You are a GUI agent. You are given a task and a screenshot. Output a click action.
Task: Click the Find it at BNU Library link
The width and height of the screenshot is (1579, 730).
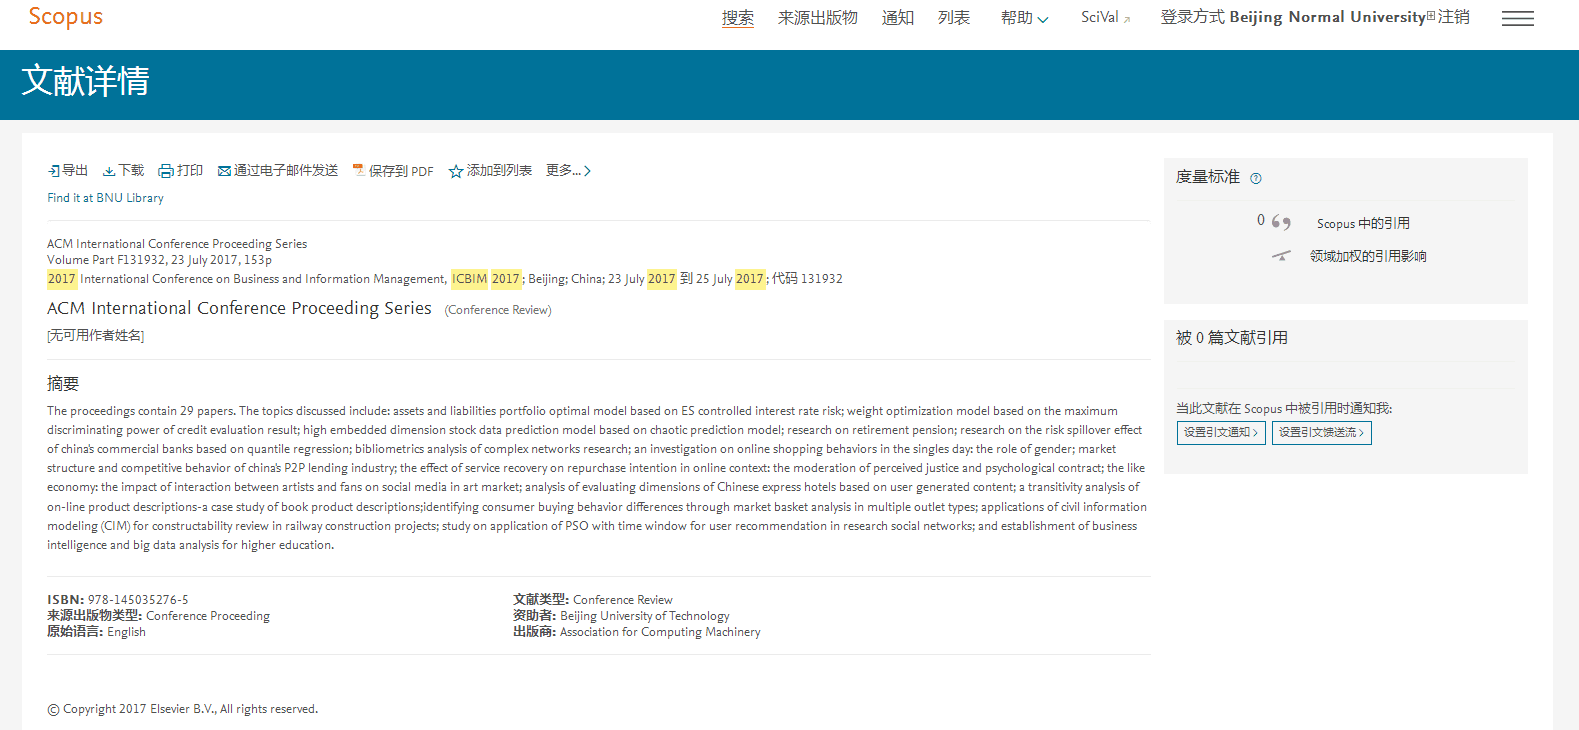click(x=105, y=198)
